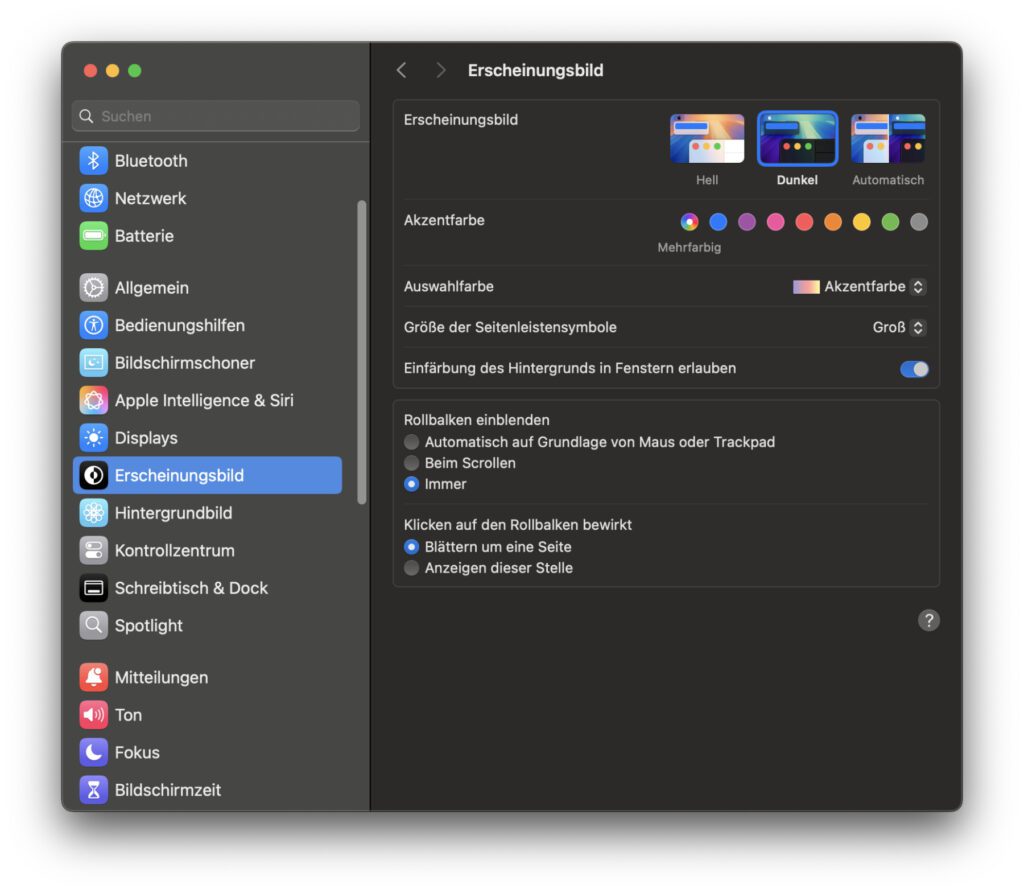Click the help question mark button
The width and height of the screenshot is (1024, 893).
pyautogui.click(x=928, y=620)
